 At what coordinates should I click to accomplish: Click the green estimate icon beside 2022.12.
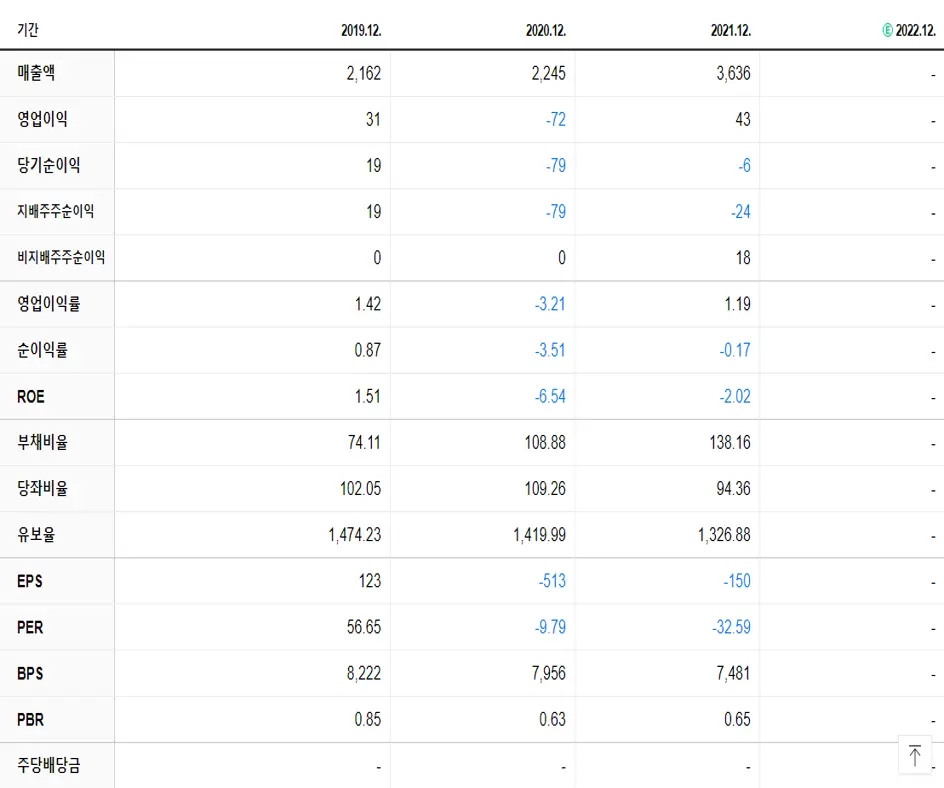887,30
